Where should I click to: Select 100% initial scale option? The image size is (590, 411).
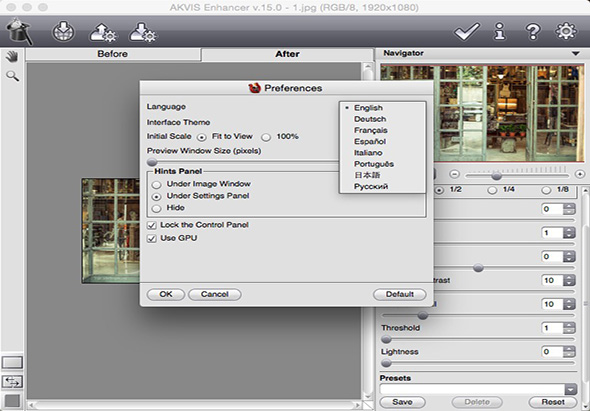click(266, 137)
